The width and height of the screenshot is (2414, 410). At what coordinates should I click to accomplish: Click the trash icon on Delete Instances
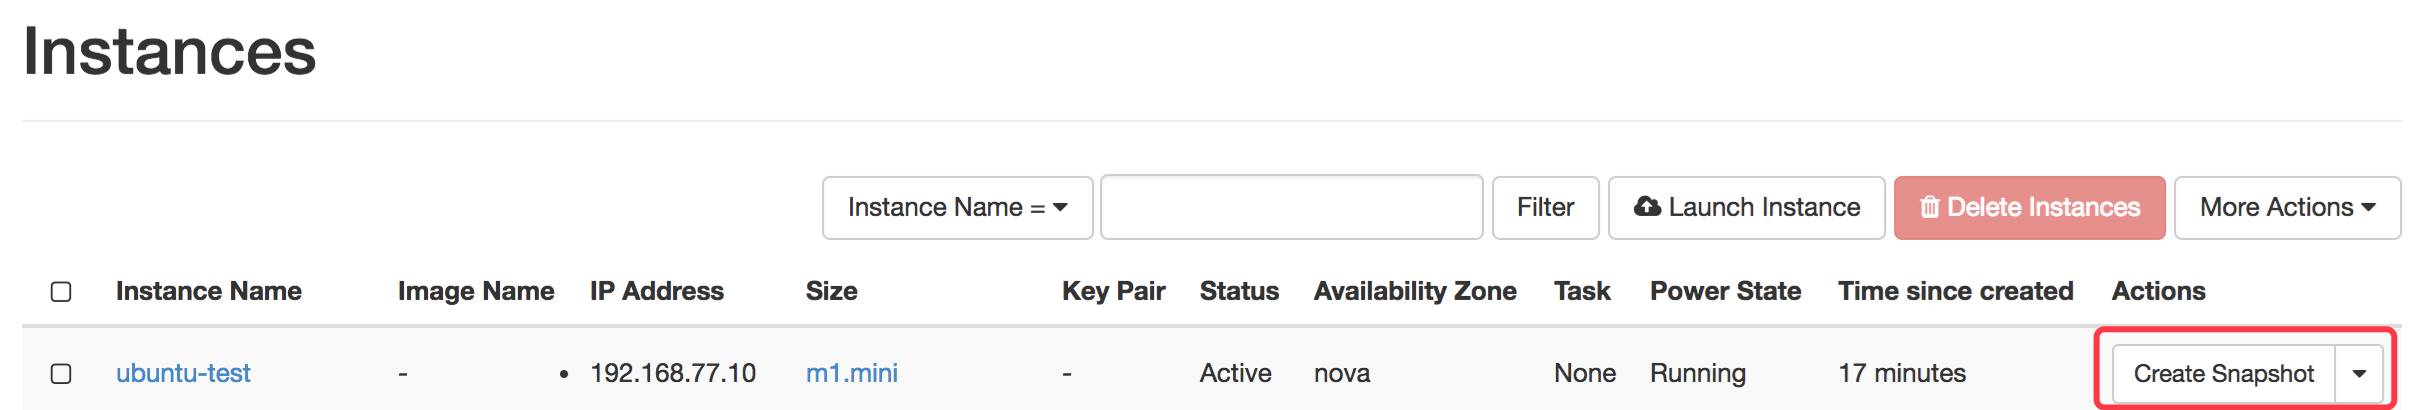point(1930,207)
